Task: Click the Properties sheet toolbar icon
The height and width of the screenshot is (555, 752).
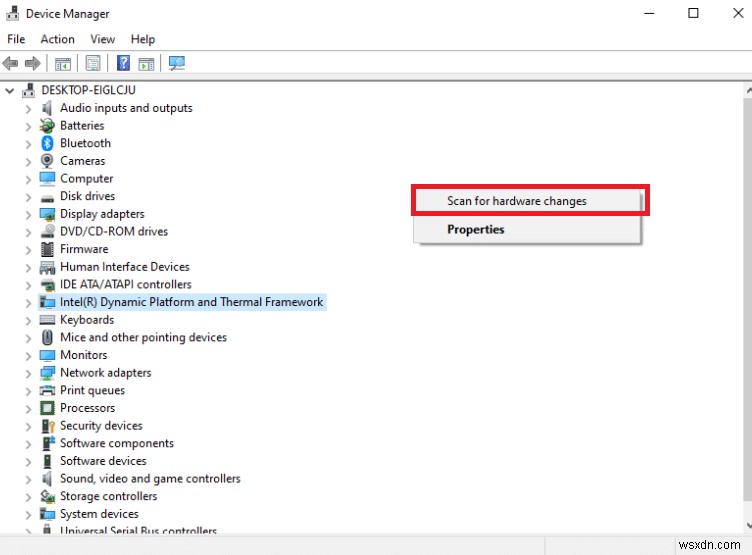Action: click(x=93, y=63)
